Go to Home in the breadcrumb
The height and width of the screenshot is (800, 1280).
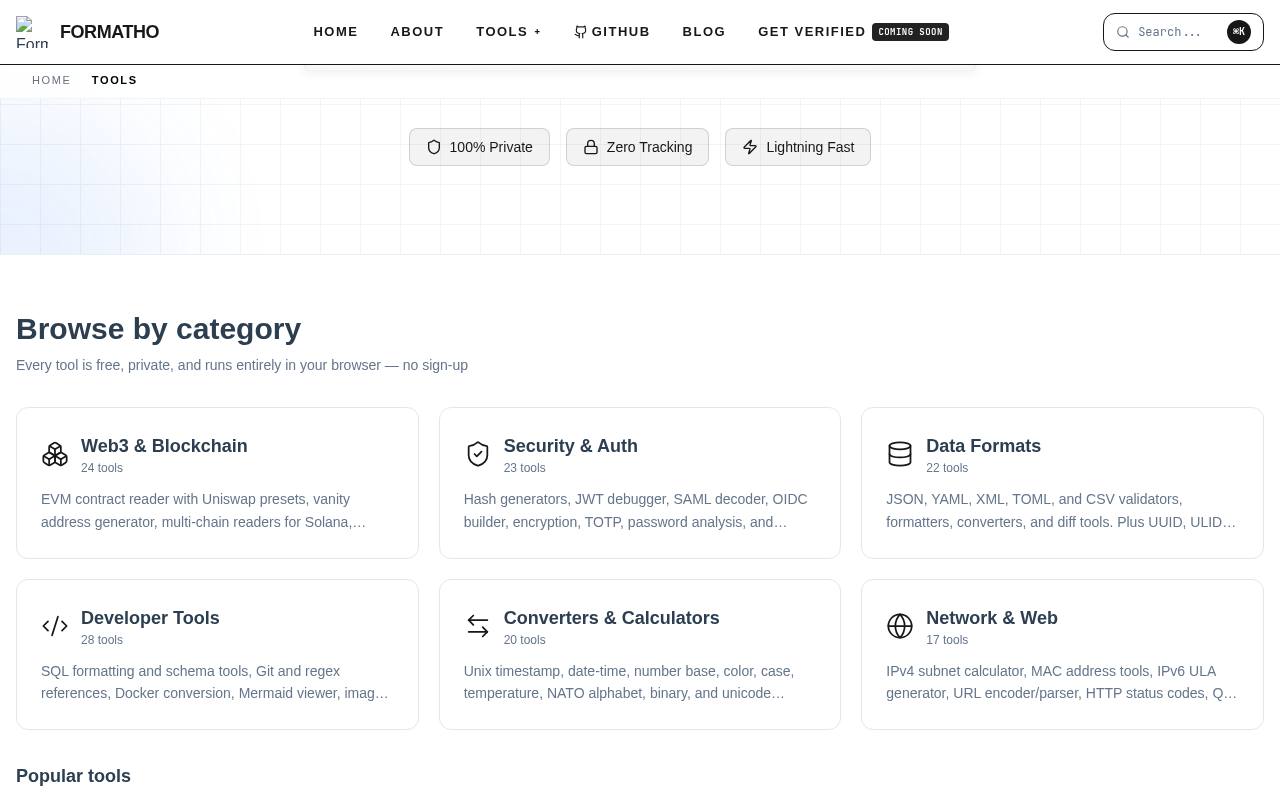pyautogui.click(x=51, y=80)
